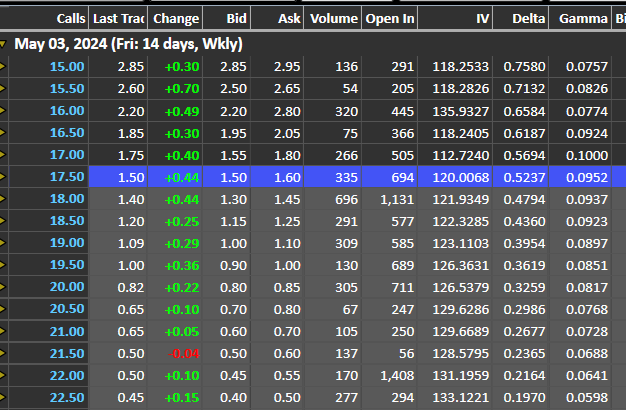Expand the 20.00 strike row arrow
This screenshot has height=410, width=626.
(3, 287)
